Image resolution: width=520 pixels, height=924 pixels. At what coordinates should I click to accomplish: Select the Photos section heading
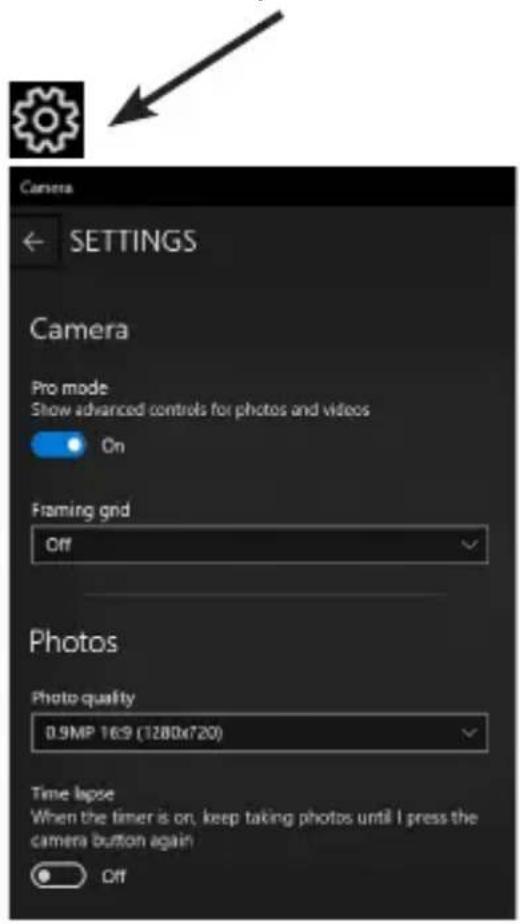pyautogui.click(x=74, y=641)
